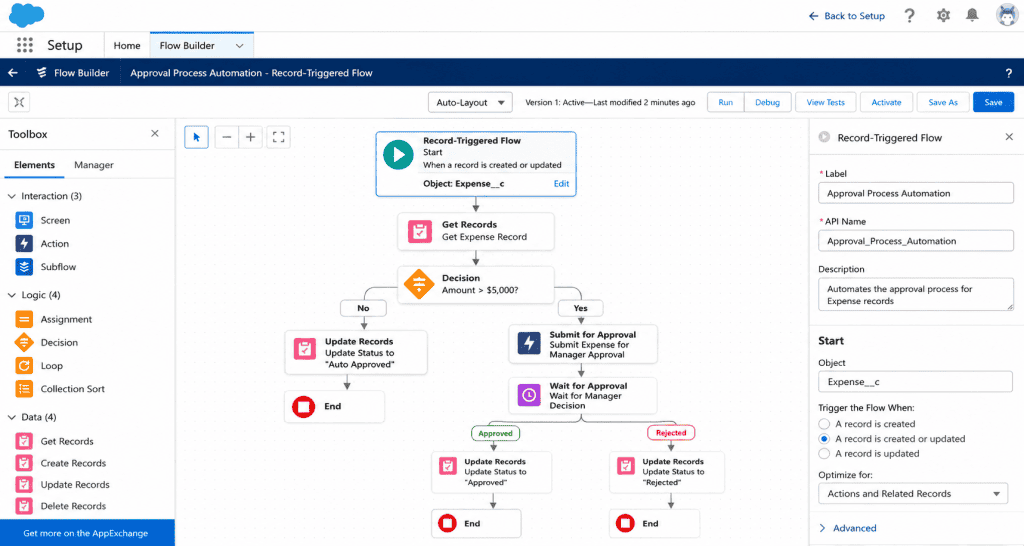
Task: Select the Collection Sort icon in Toolbox
Action: click(x=24, y=389)
